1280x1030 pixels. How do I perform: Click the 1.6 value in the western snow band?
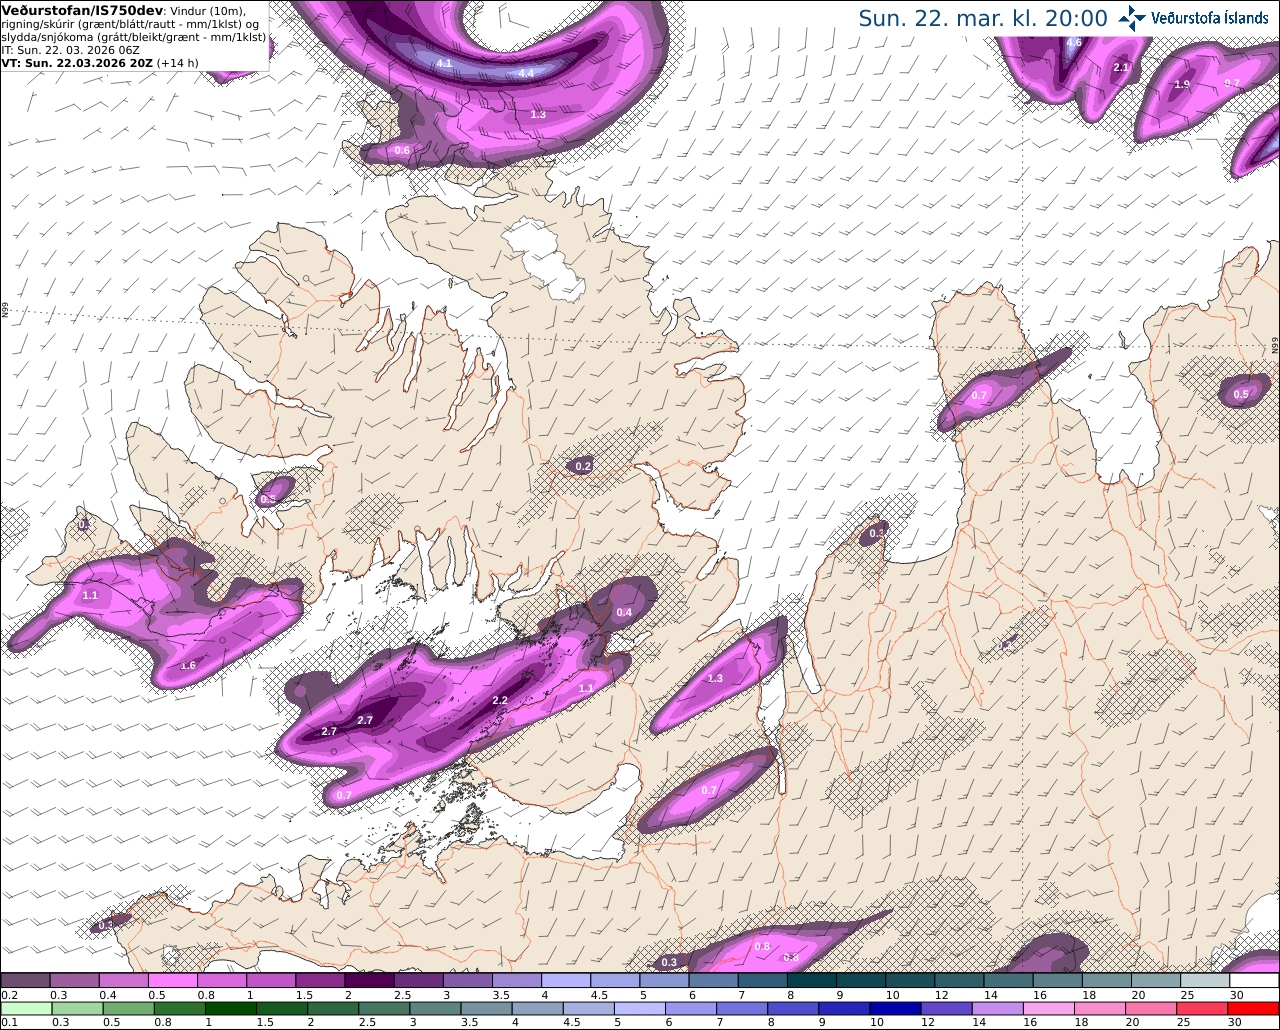click(188, 666)
